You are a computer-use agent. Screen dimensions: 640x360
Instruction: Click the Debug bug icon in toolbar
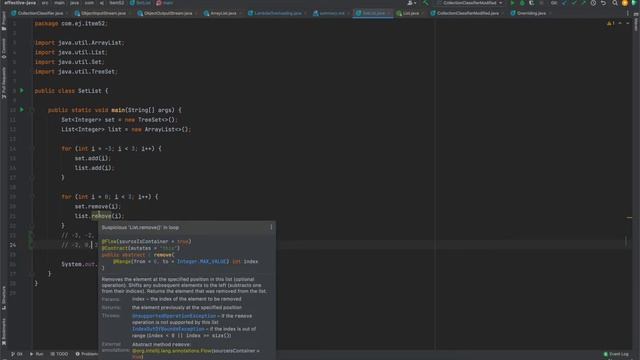(x=522, y=3)
